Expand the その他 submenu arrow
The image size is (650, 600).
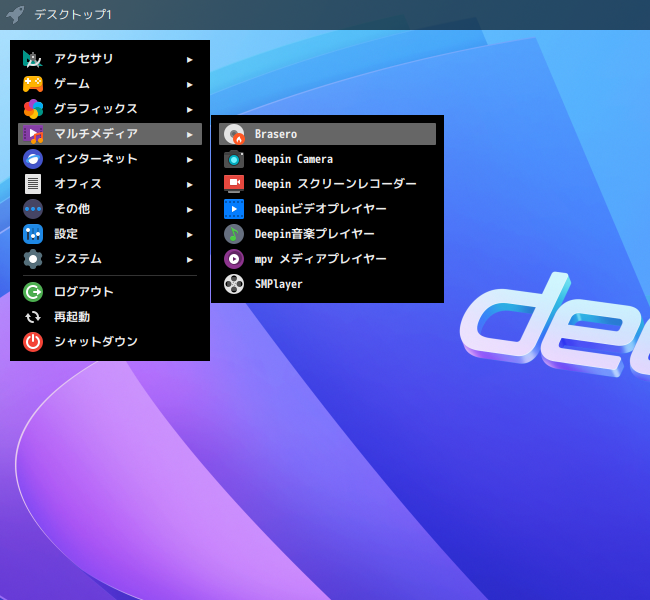pyautogui.click(x=190, y=210)
